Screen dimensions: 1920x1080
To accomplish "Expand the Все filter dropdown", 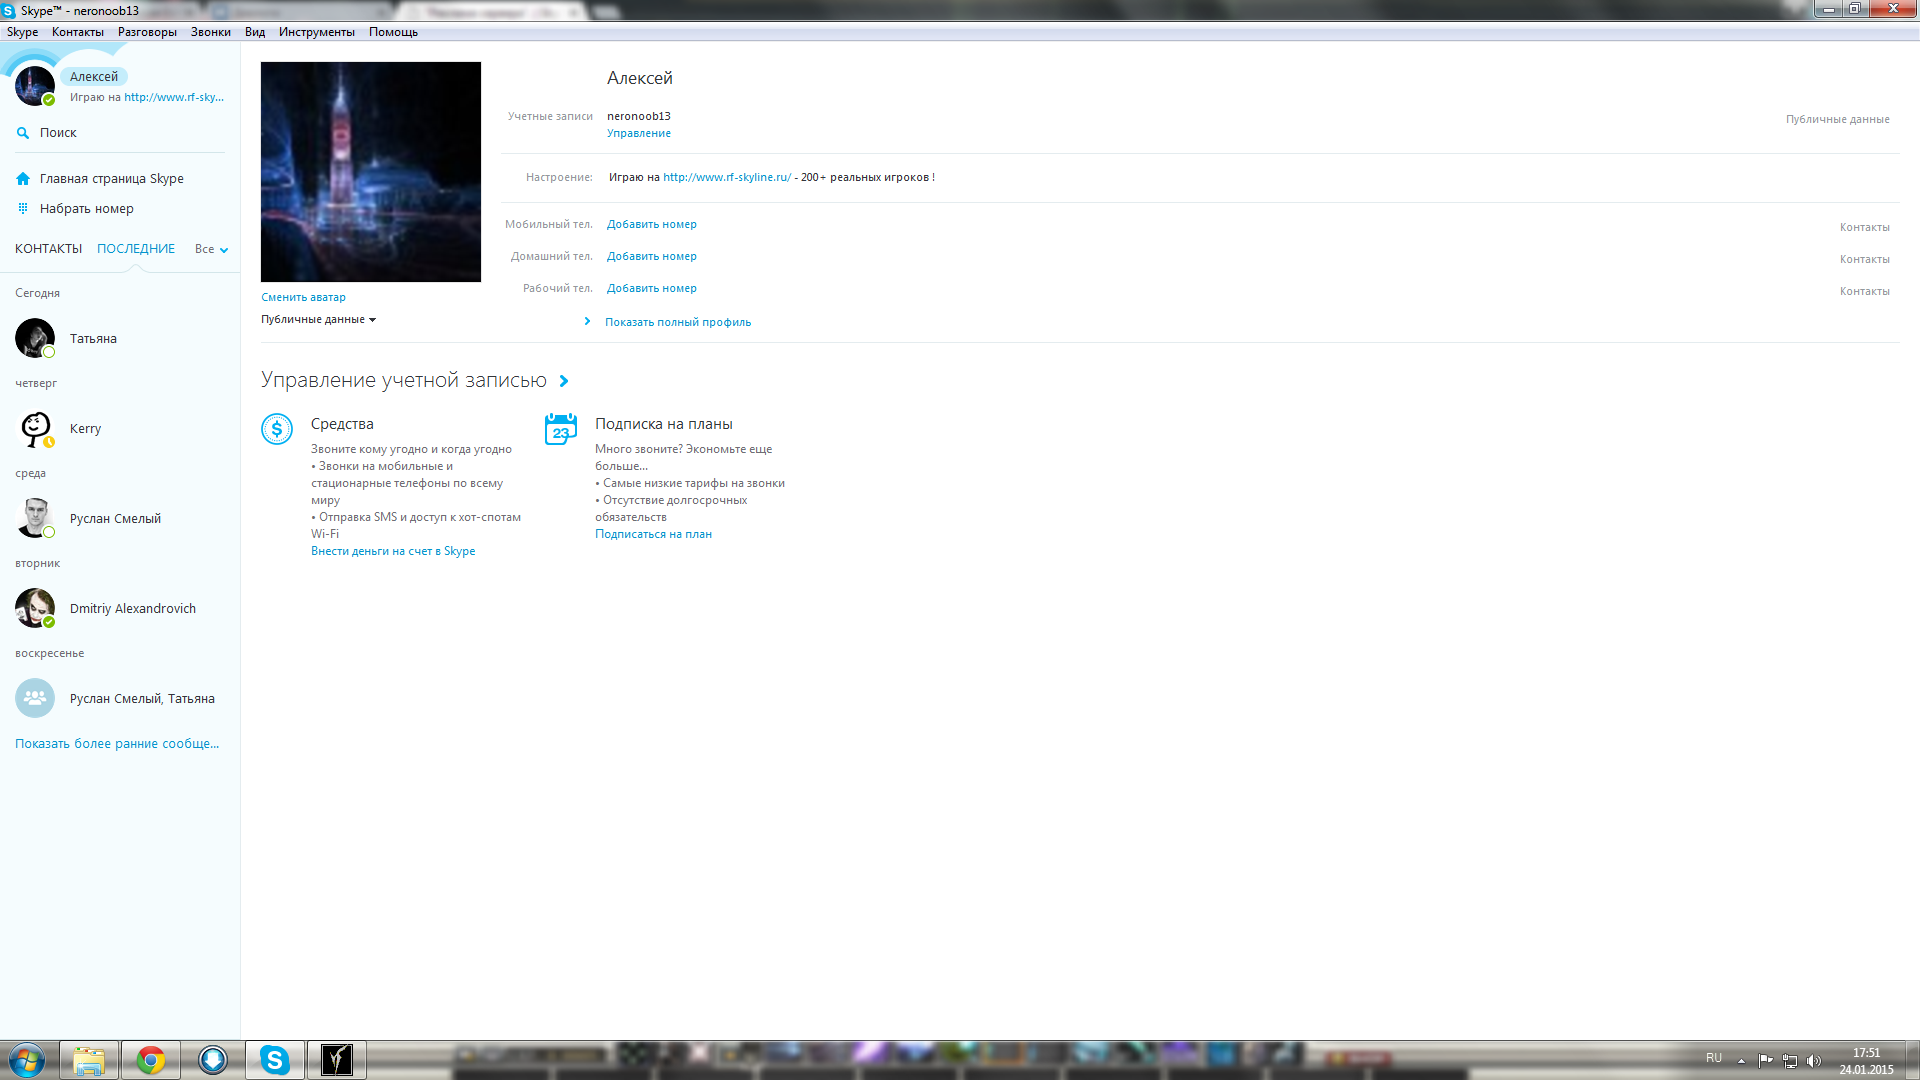I will coord(211,249).
